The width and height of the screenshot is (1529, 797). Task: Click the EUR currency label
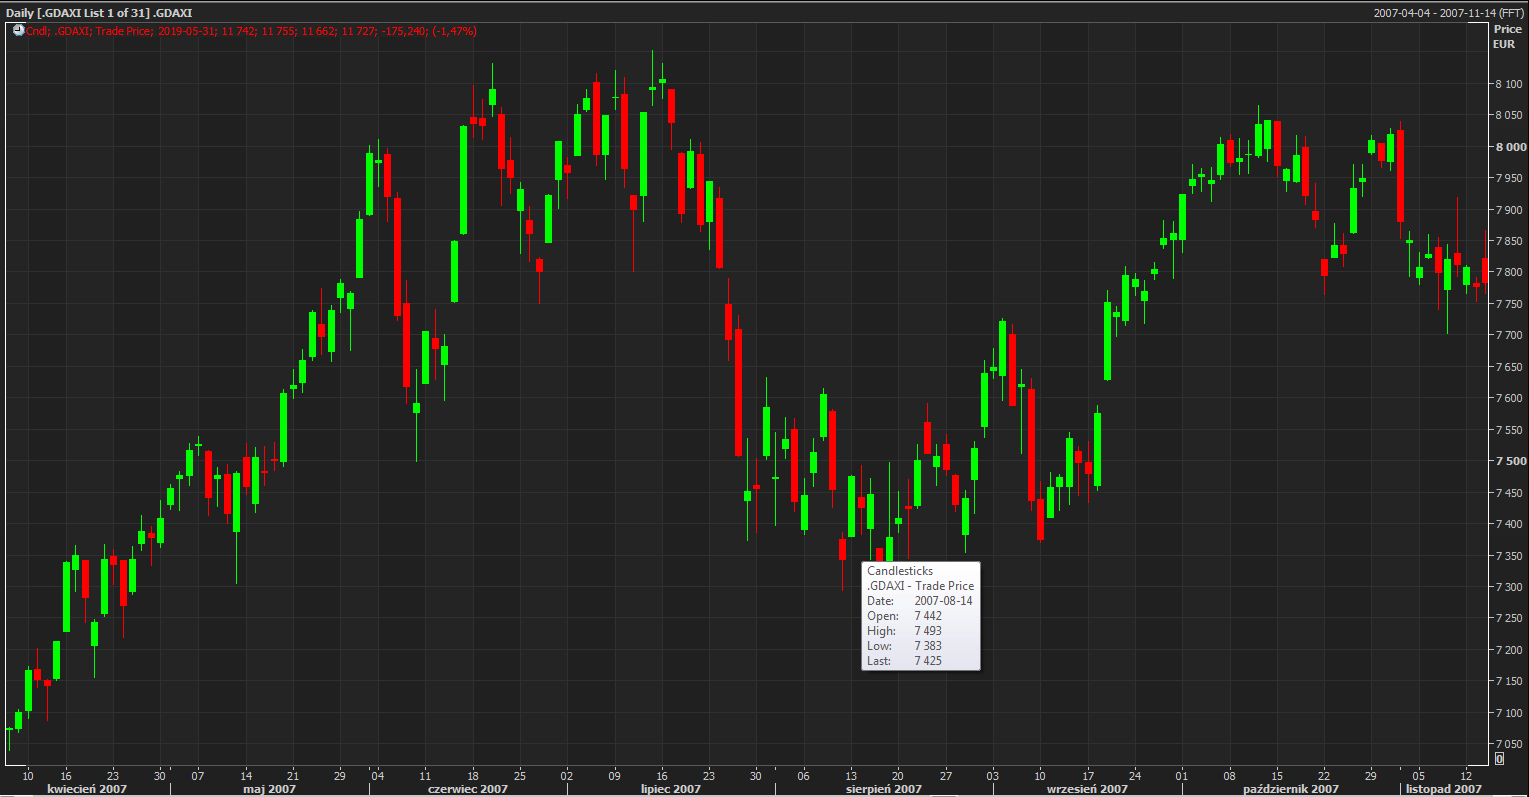click(1504, 44)
